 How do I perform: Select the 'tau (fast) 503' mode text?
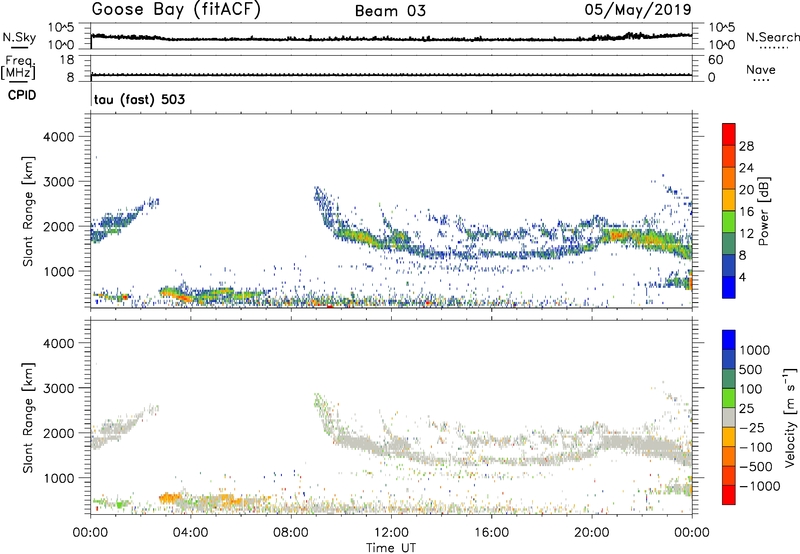[139, 99]
